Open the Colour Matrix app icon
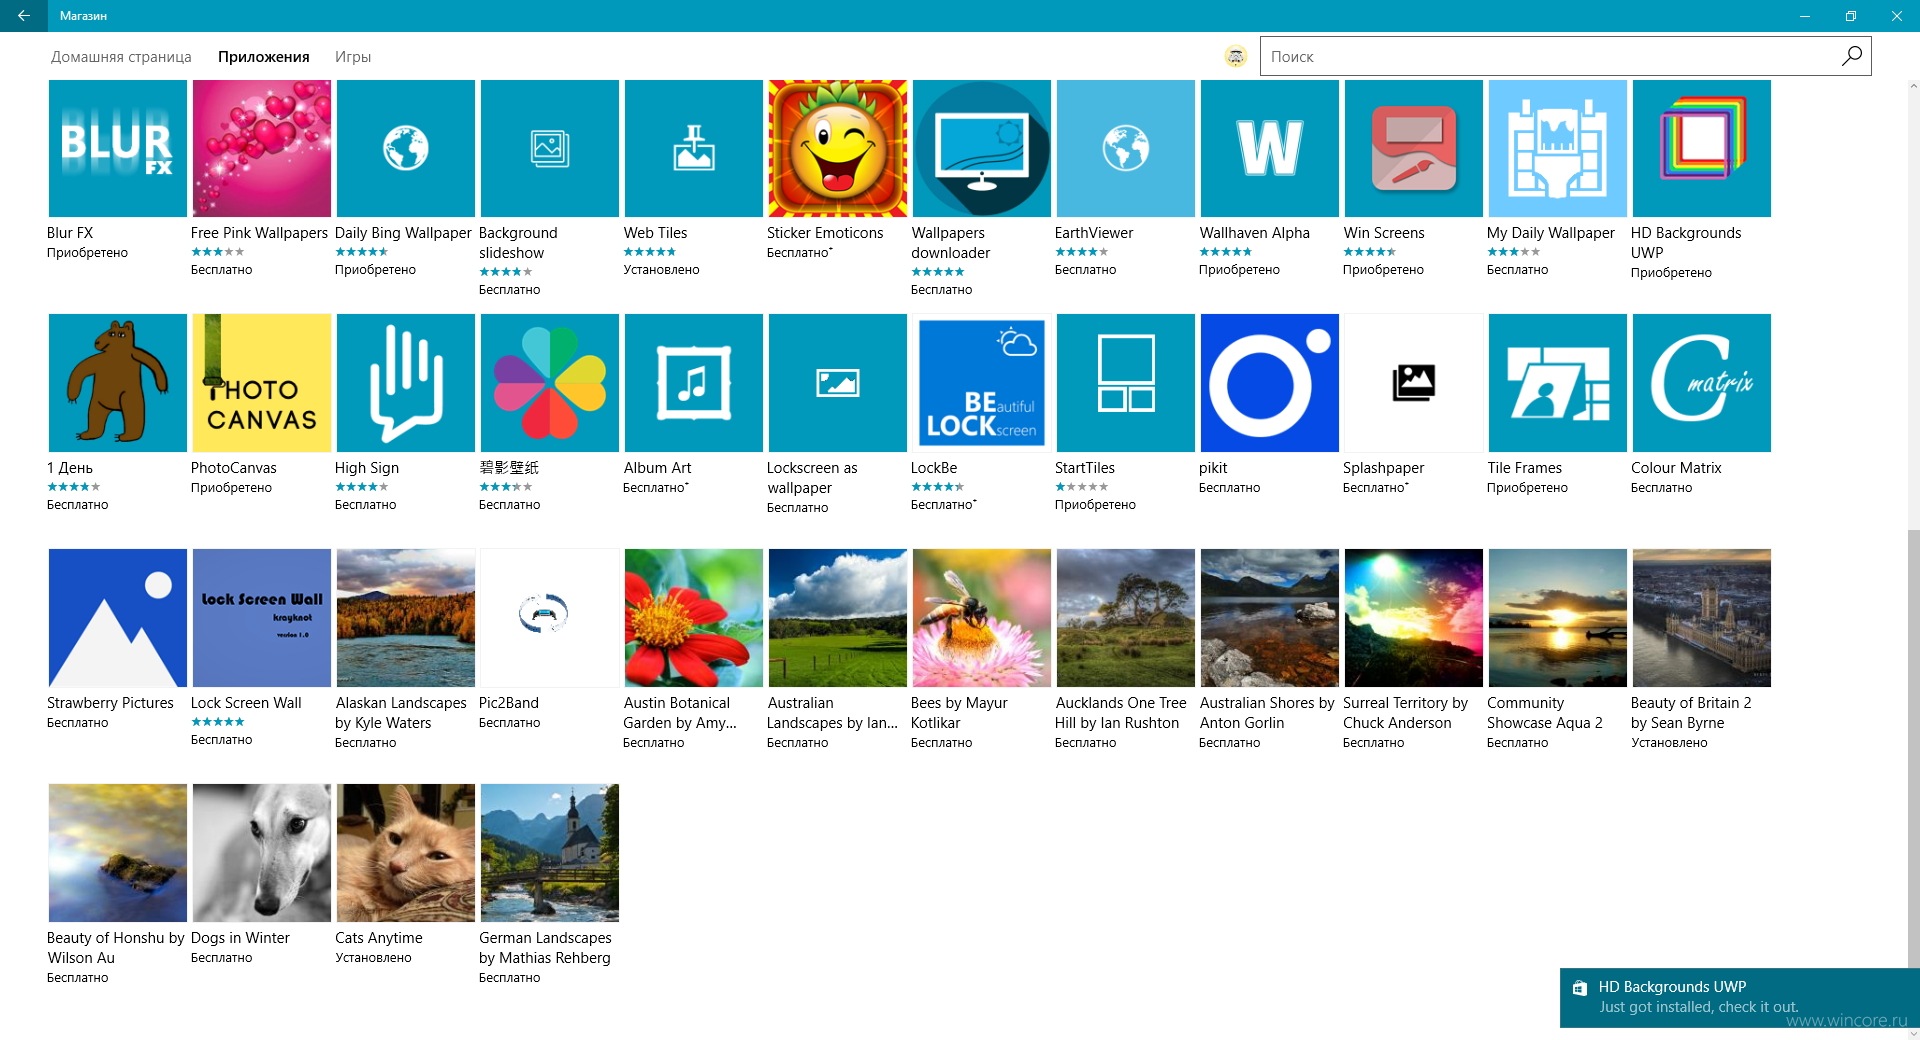Screen dimensions: 1920x1040 [x=1702, y=383]
